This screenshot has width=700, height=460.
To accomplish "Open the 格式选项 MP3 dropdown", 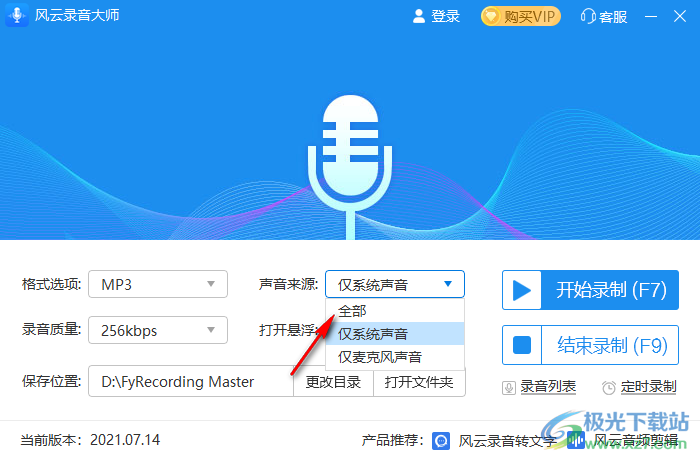I will coord(158,284).
